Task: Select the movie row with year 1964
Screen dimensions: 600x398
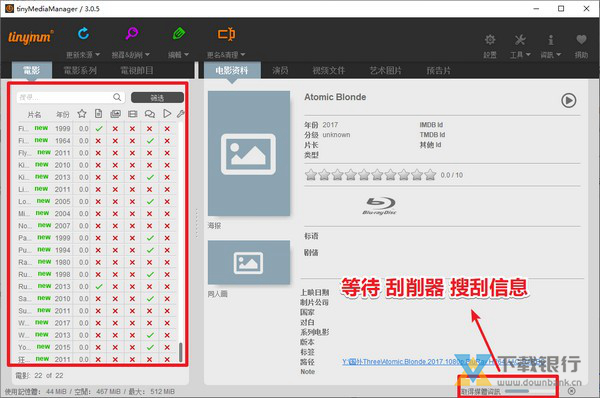Action: [97, 140]
